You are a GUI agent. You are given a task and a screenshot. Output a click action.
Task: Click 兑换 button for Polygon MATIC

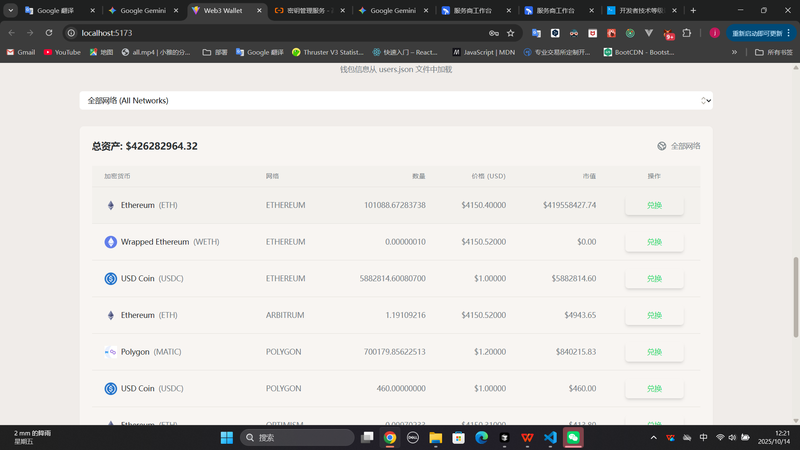pyautogui.click(x=654, y=352)
